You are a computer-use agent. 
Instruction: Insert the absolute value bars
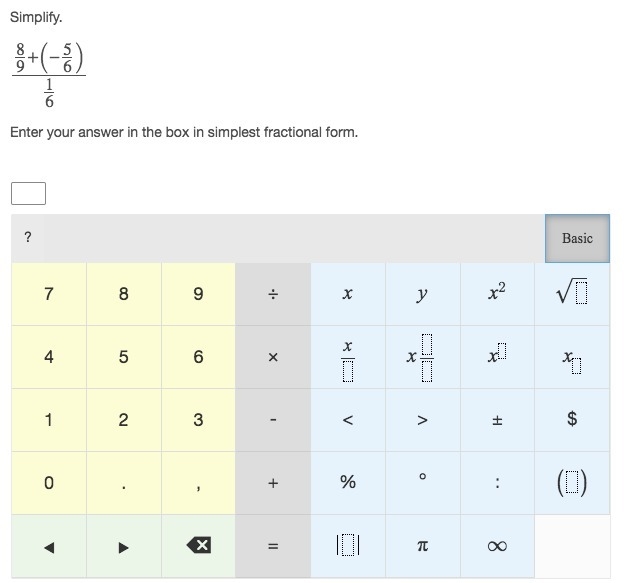tap(348, 546)
